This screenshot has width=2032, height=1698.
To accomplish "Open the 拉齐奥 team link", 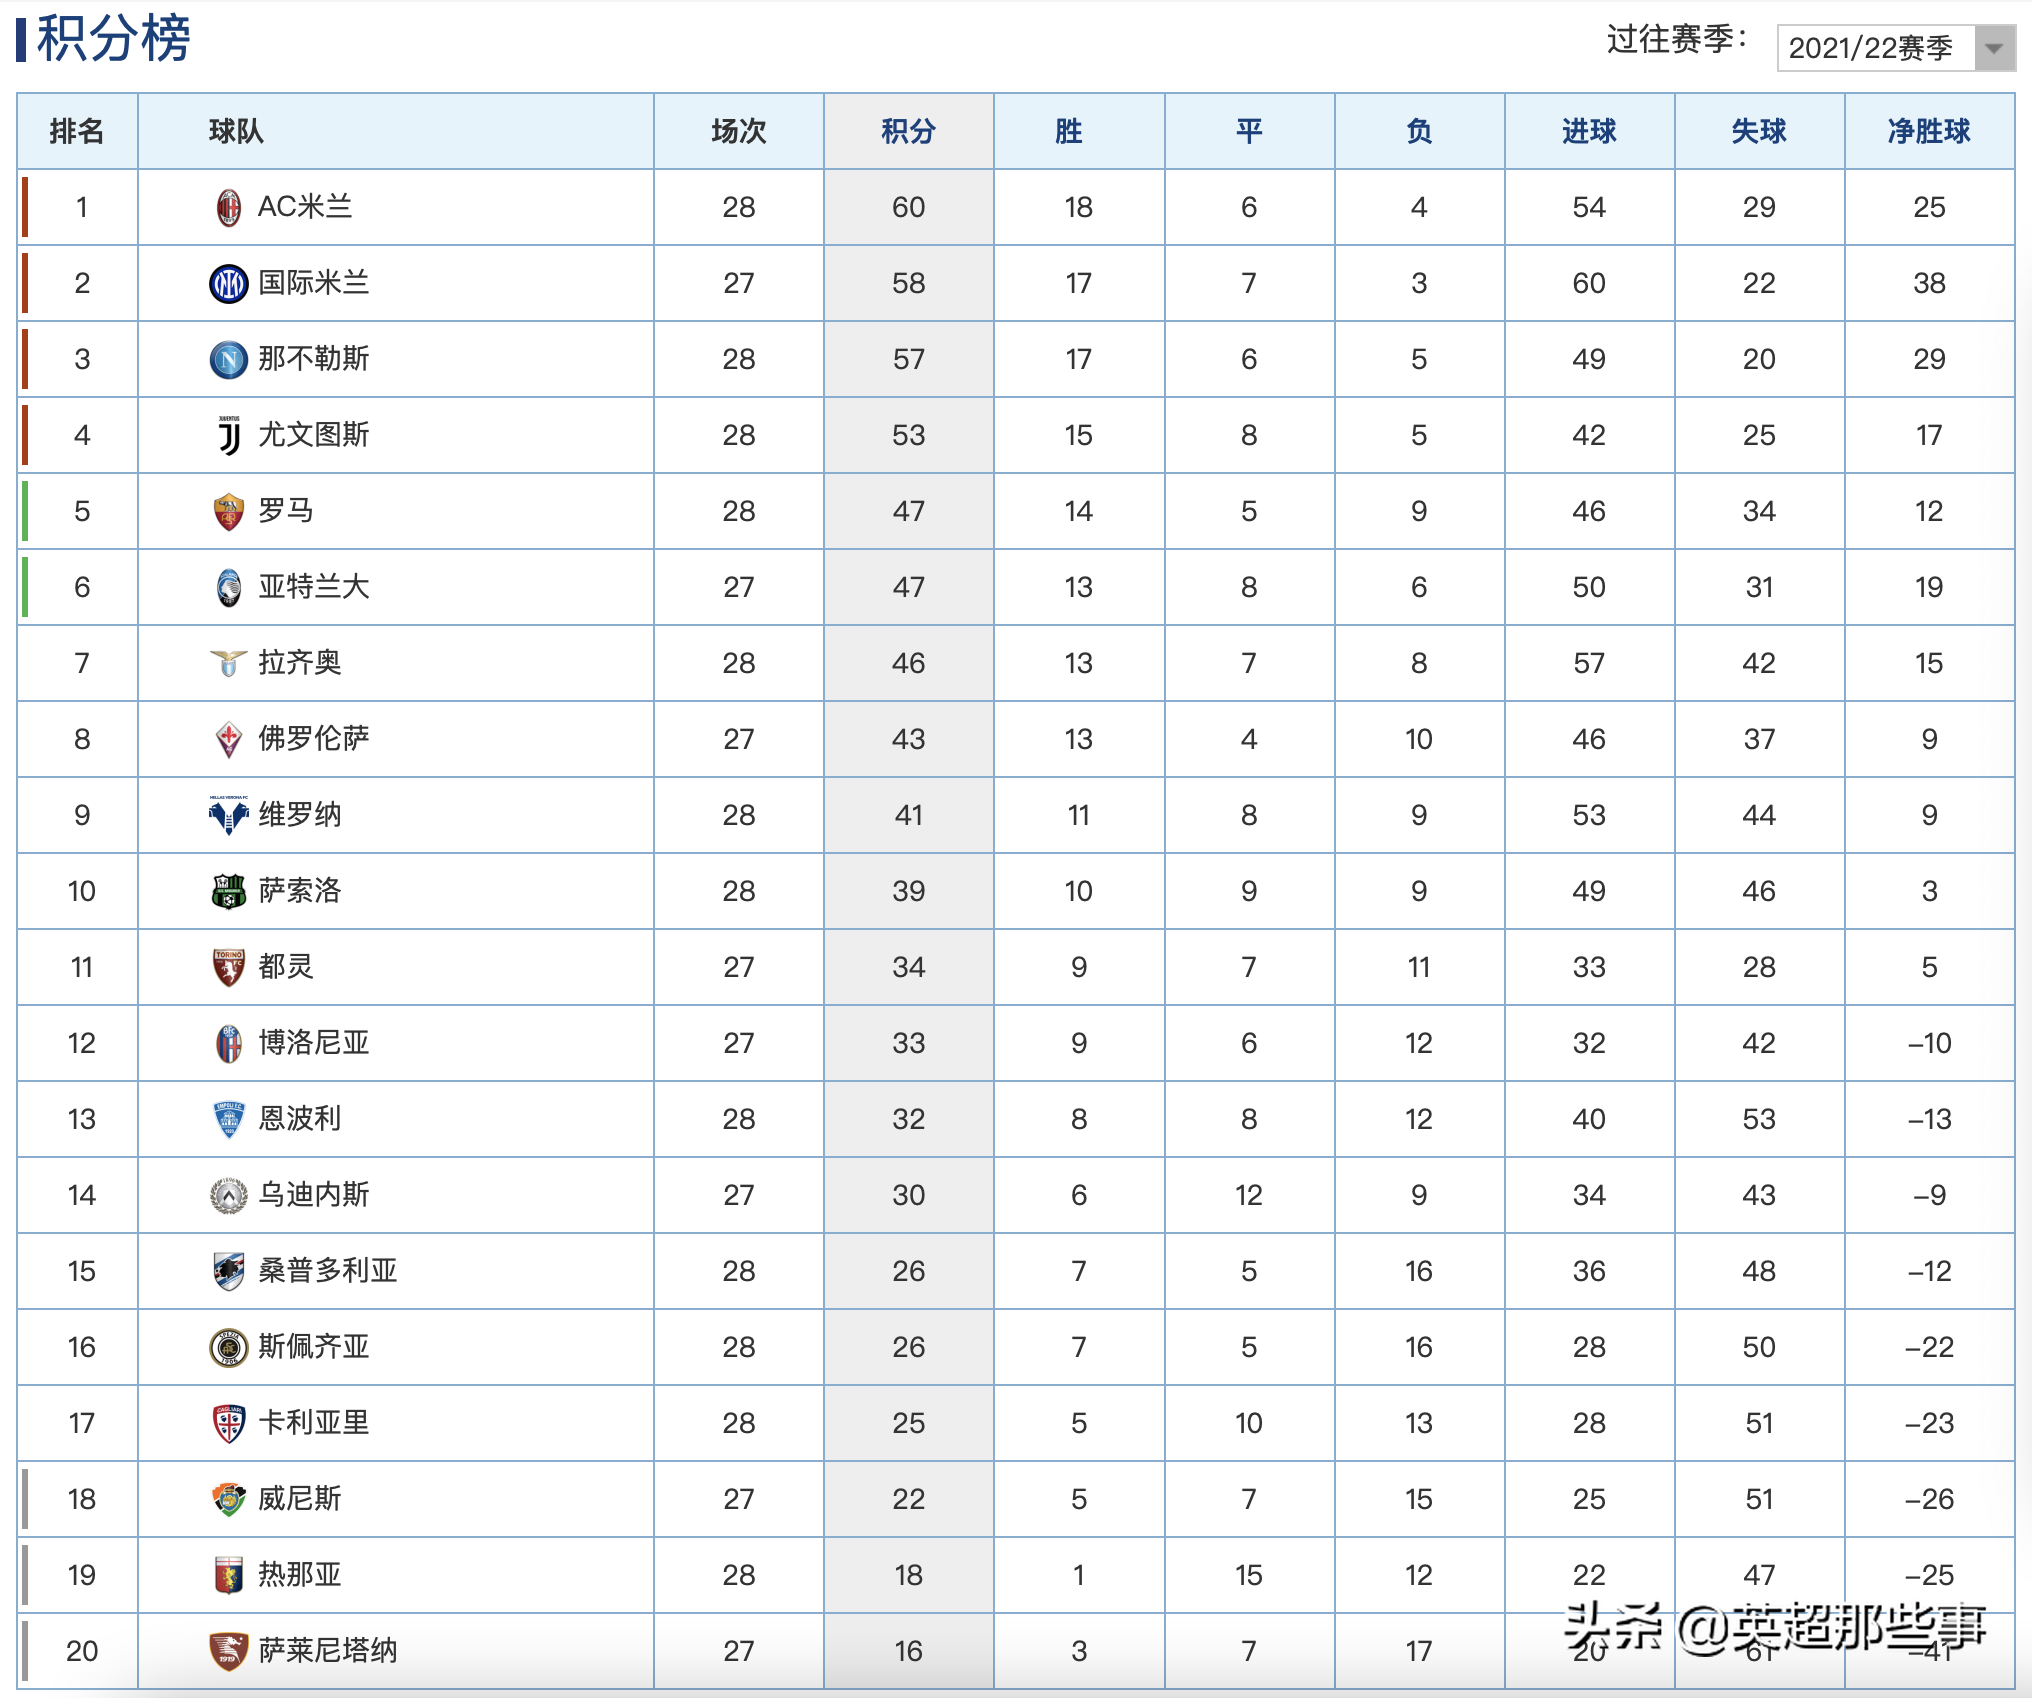I will click(300, 663).
